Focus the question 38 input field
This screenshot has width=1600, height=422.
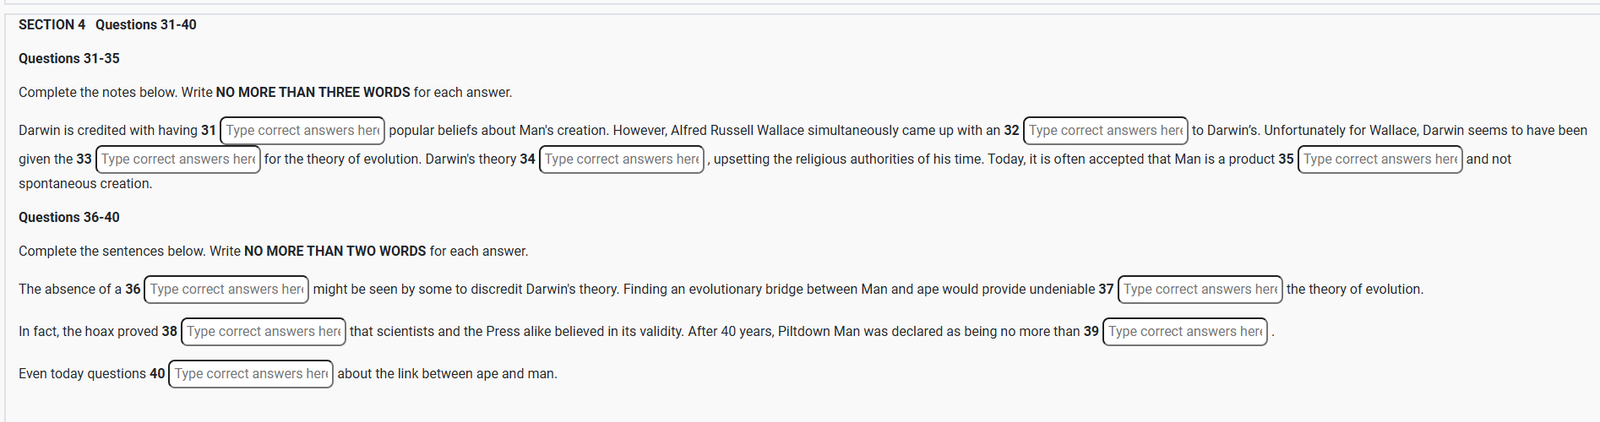263,332
